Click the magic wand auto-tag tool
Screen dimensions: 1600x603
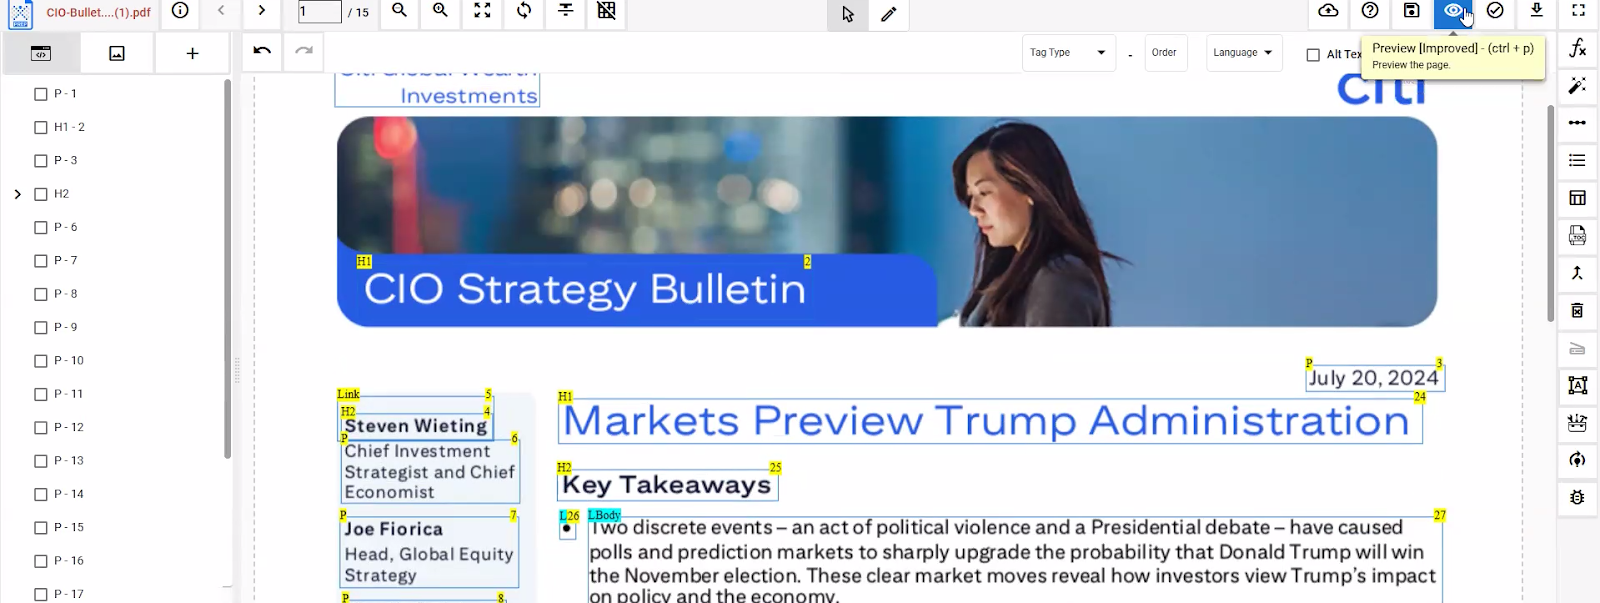(1577, 85)
